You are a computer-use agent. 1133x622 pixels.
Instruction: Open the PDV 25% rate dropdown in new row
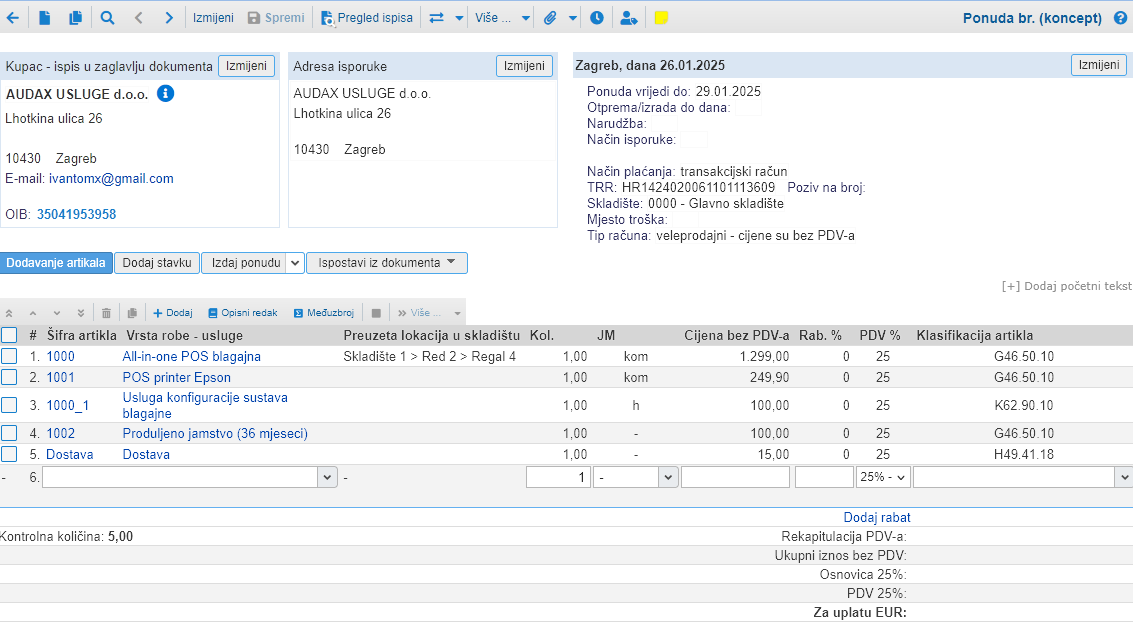pyautogui.click(x=883, y=478)
